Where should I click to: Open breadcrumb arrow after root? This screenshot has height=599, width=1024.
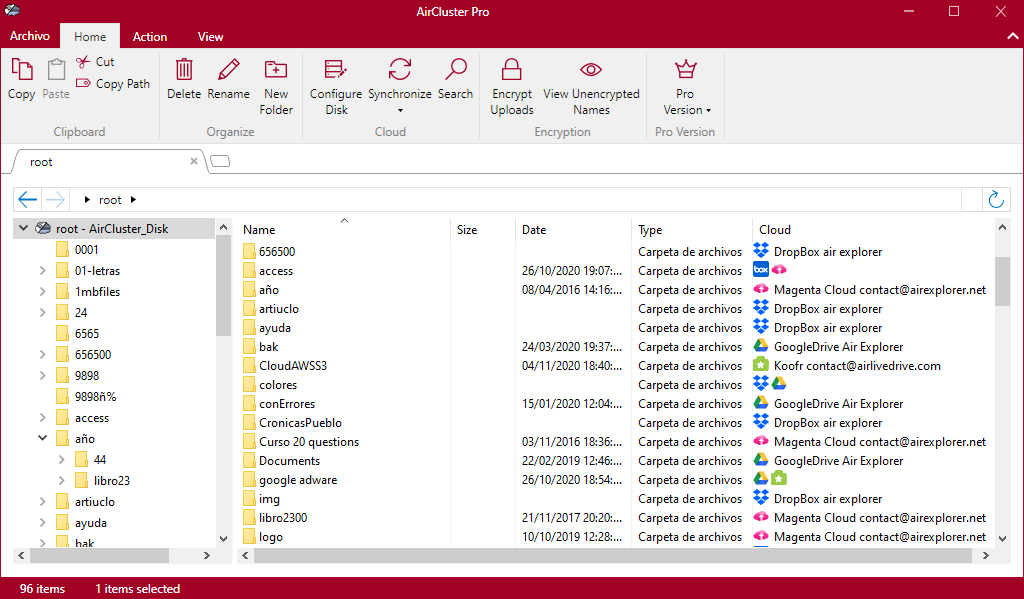[x=133, y=200]
